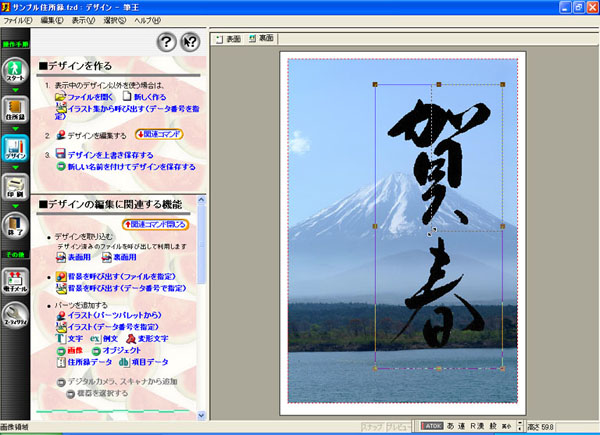Image resolution: width=600 pixels, height=435 pixels.
Task: Click the 住所録データ link
Action: tap(90, 363)
